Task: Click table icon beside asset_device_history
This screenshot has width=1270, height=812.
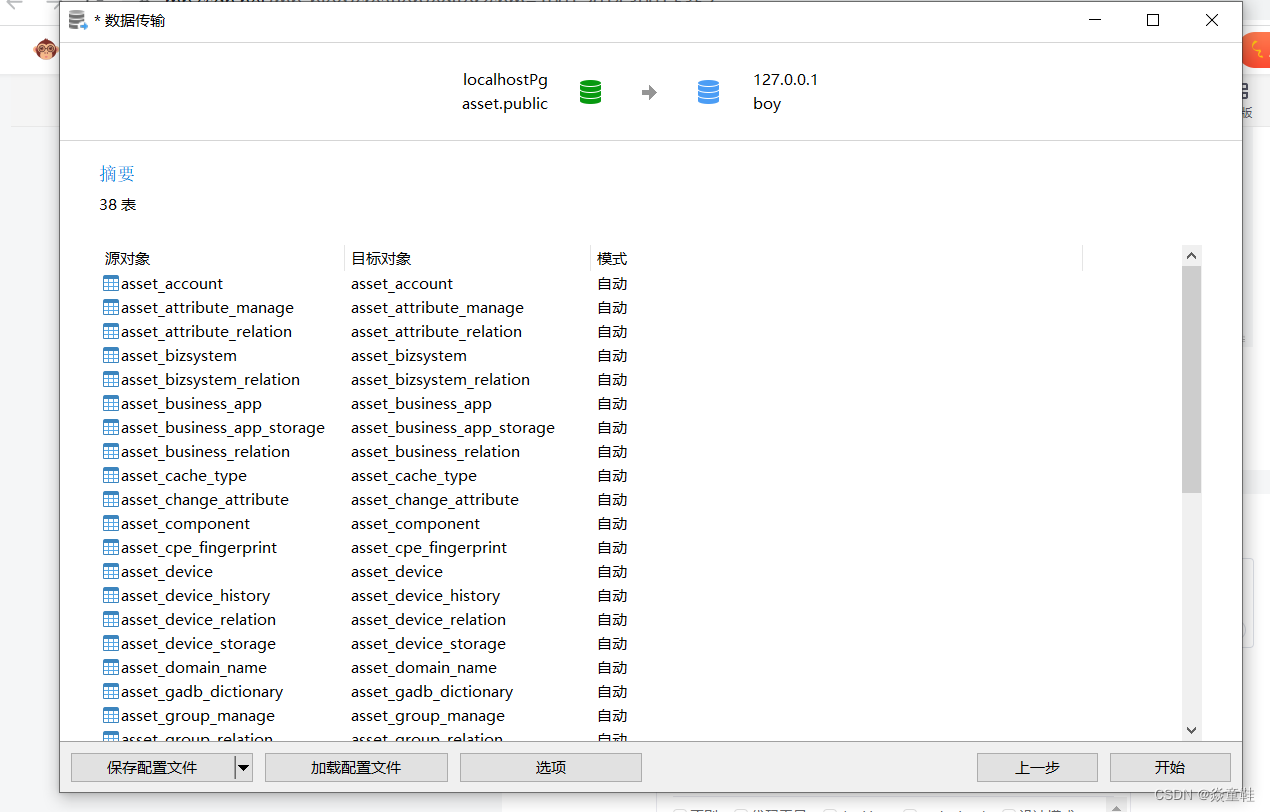Action: 111,596
